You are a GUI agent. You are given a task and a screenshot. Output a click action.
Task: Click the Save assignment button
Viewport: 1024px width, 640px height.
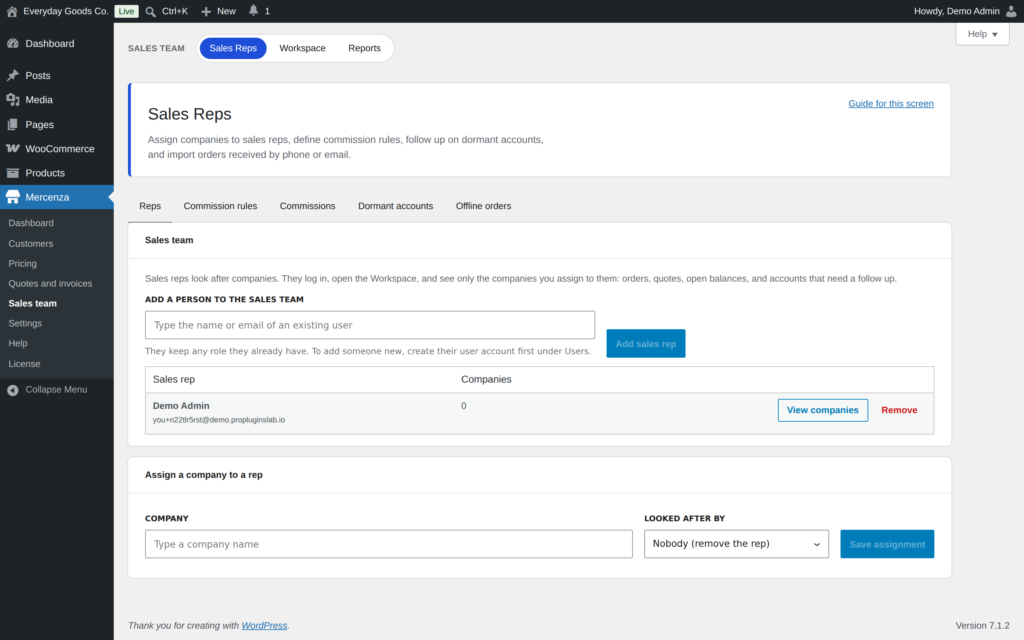[887, 544]
